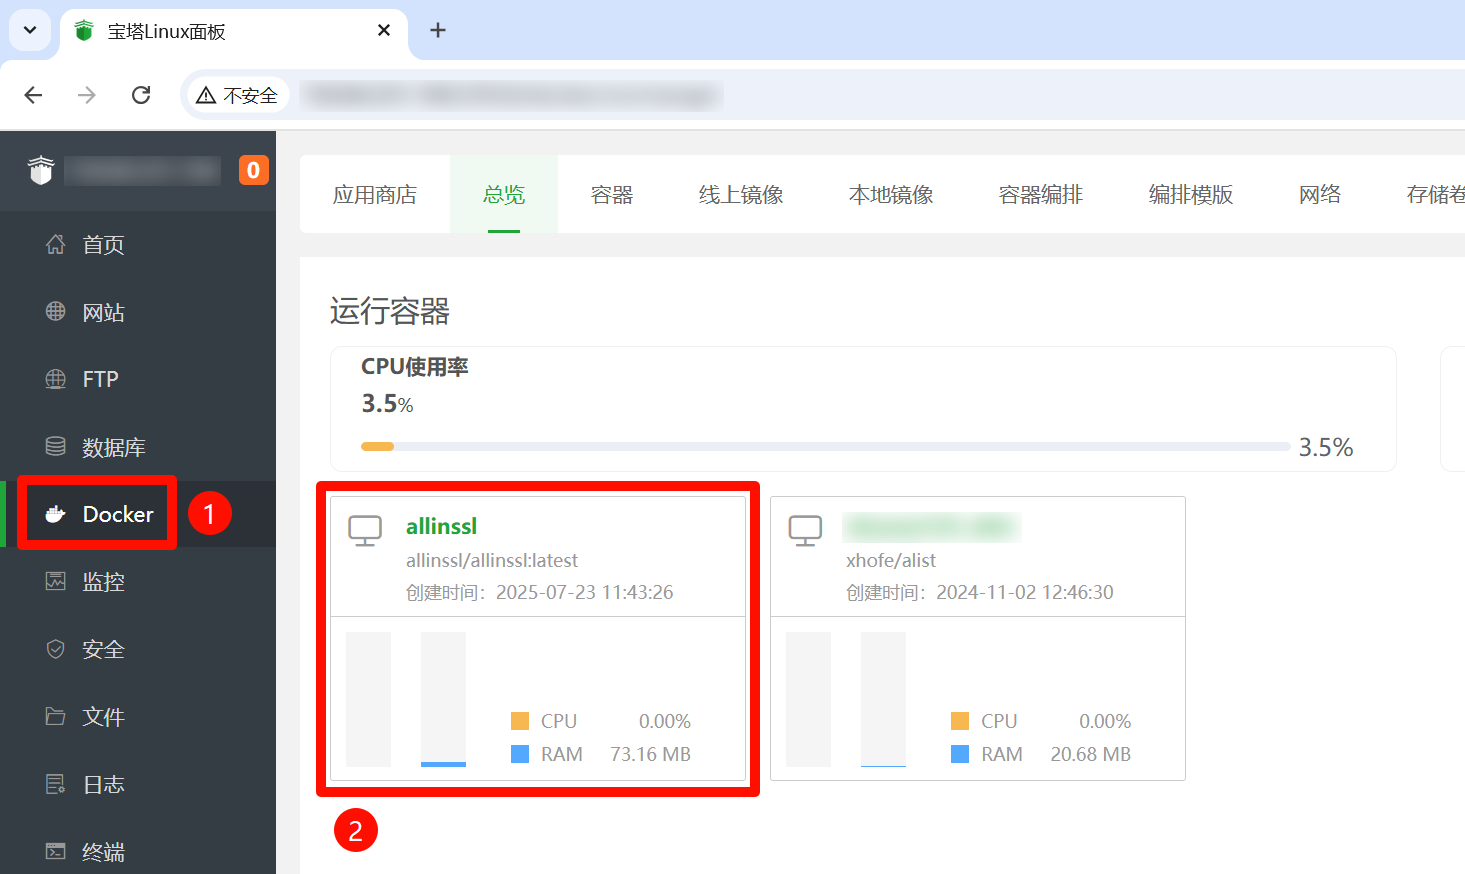1465x874 pixels.
Task: Click the 不安全 security warning in address bar
Action: [x=237, y=94]
